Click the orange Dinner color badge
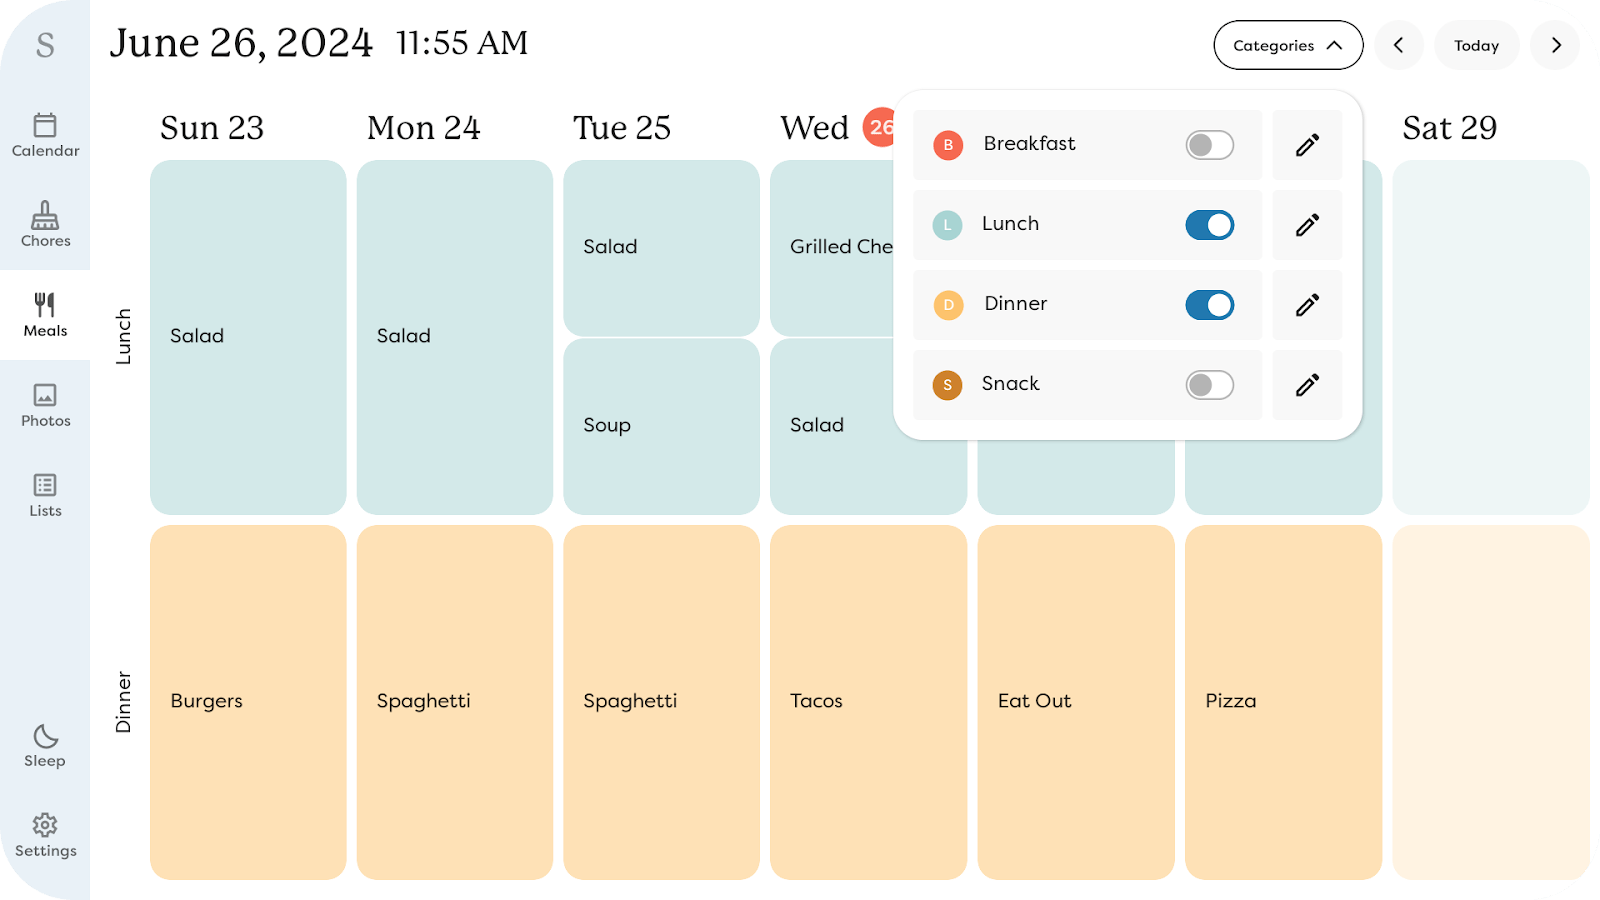The image size is (1600, 900). pyautogui.click(x=948, y=305)
